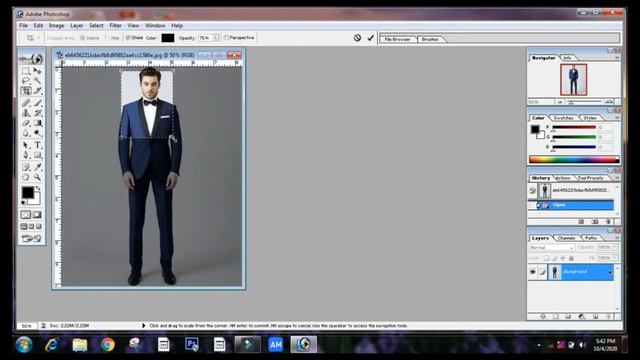Create a new layer in Layers panel
The width and height of the screenshot is (640, 360).
pyautogui.click(x=595, y=316)
